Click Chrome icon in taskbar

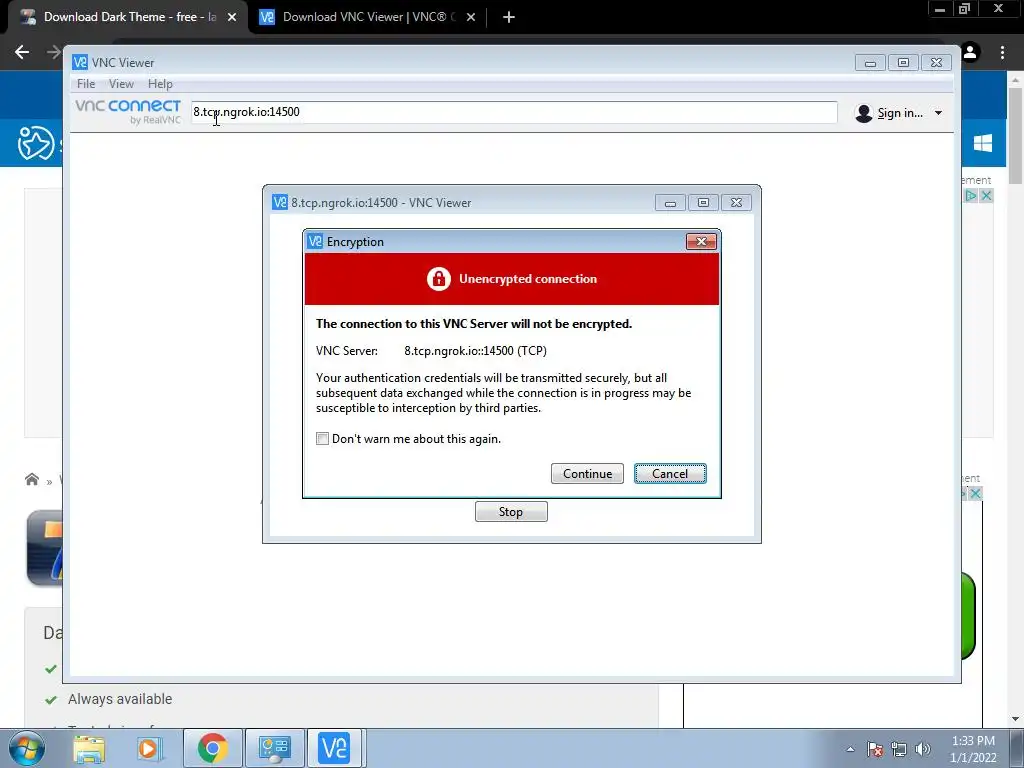pyautogui.click(x=213, y=748)
